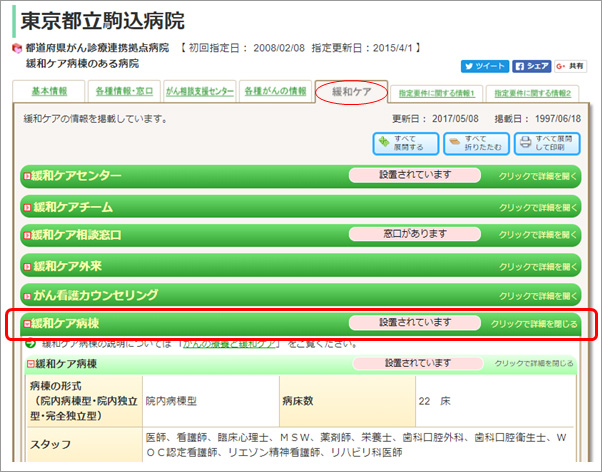The height and width of the screenshot is (472, 602).
Task: Click the green expand-all icon
Action: [384, 142]
